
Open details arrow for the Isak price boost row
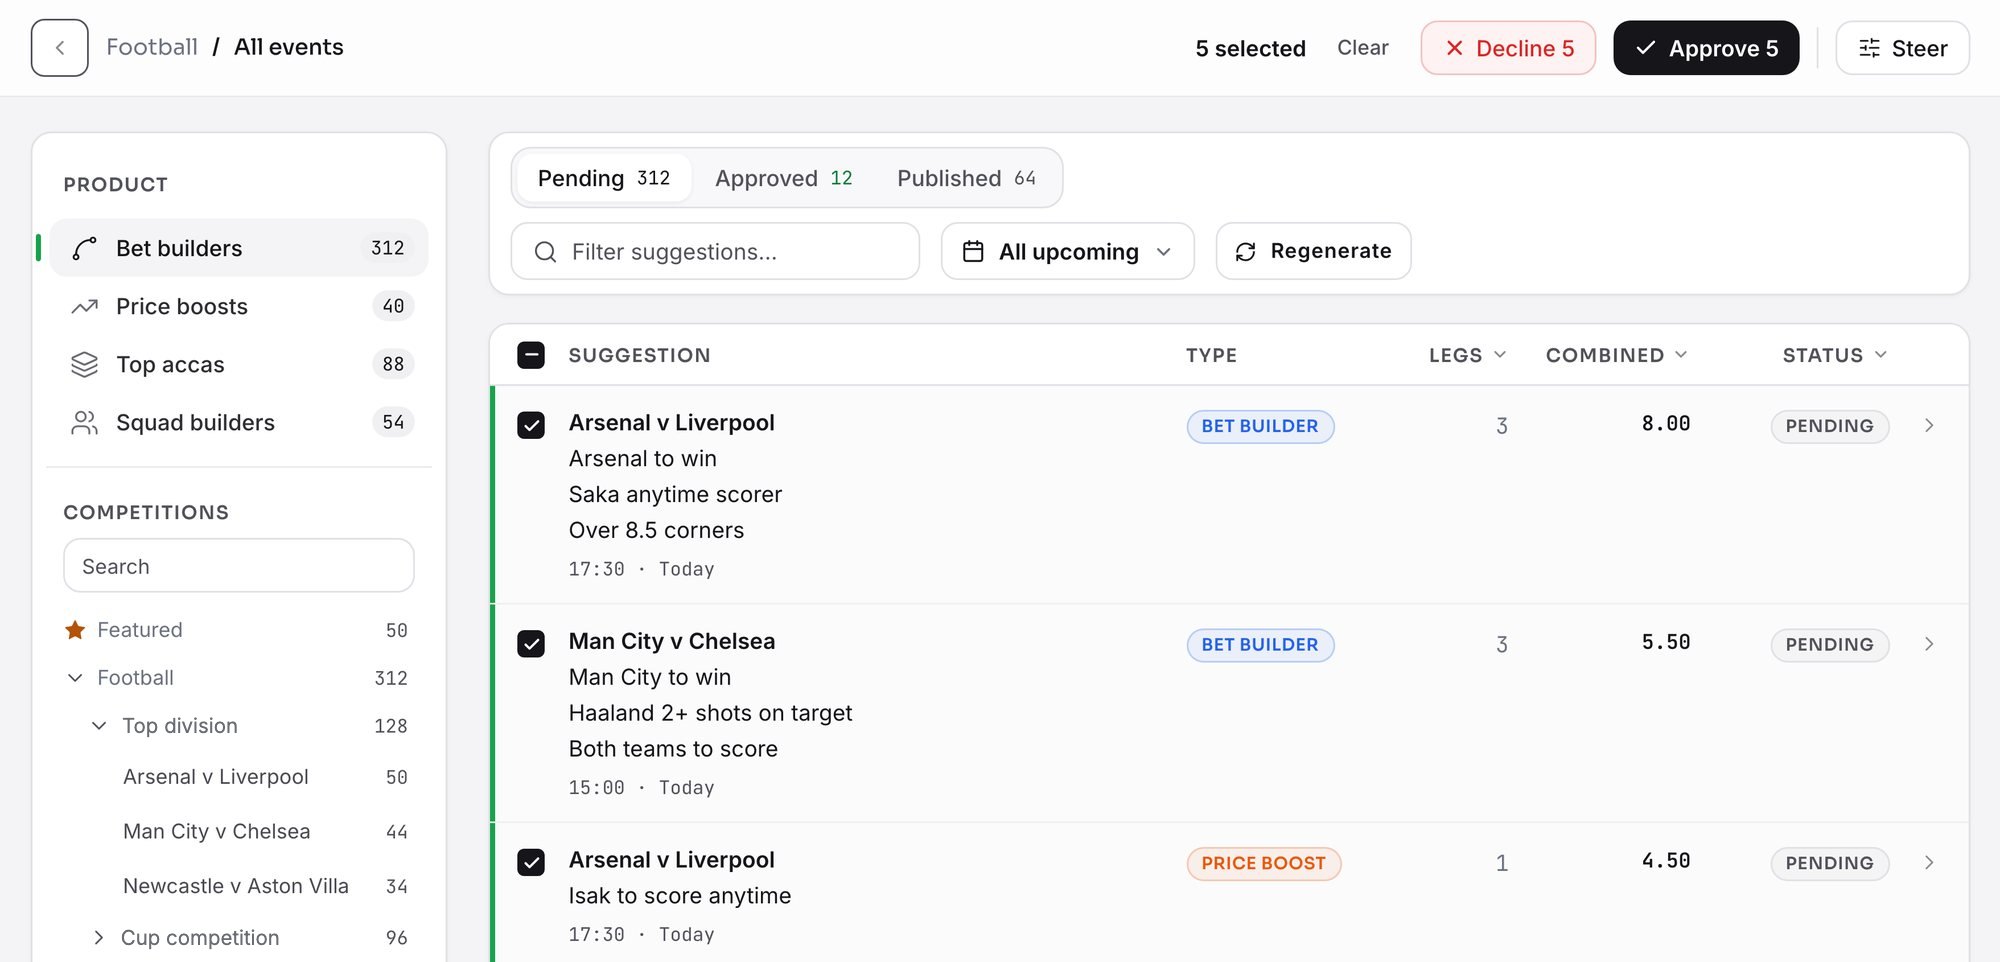(x=1929, y=862)
